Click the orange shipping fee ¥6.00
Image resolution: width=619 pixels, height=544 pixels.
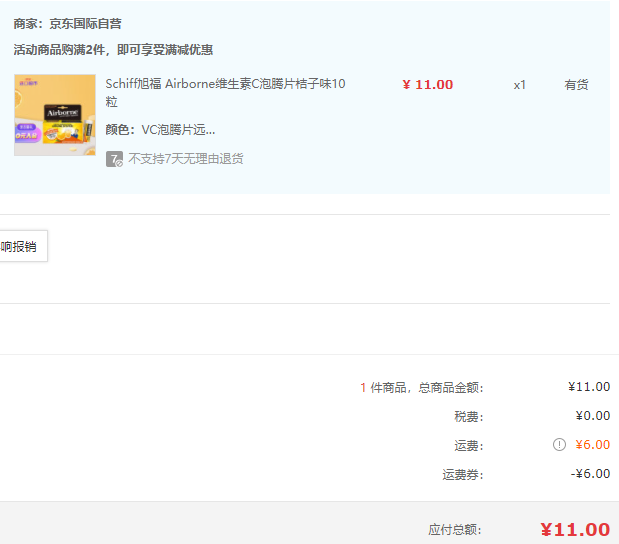(x=593, y=445)
